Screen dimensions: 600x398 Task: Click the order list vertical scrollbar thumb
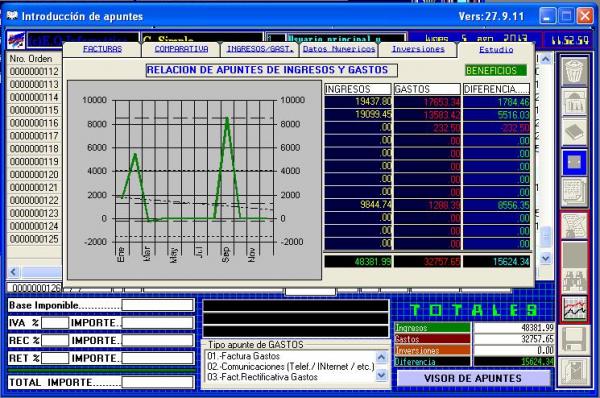[546, 237]
